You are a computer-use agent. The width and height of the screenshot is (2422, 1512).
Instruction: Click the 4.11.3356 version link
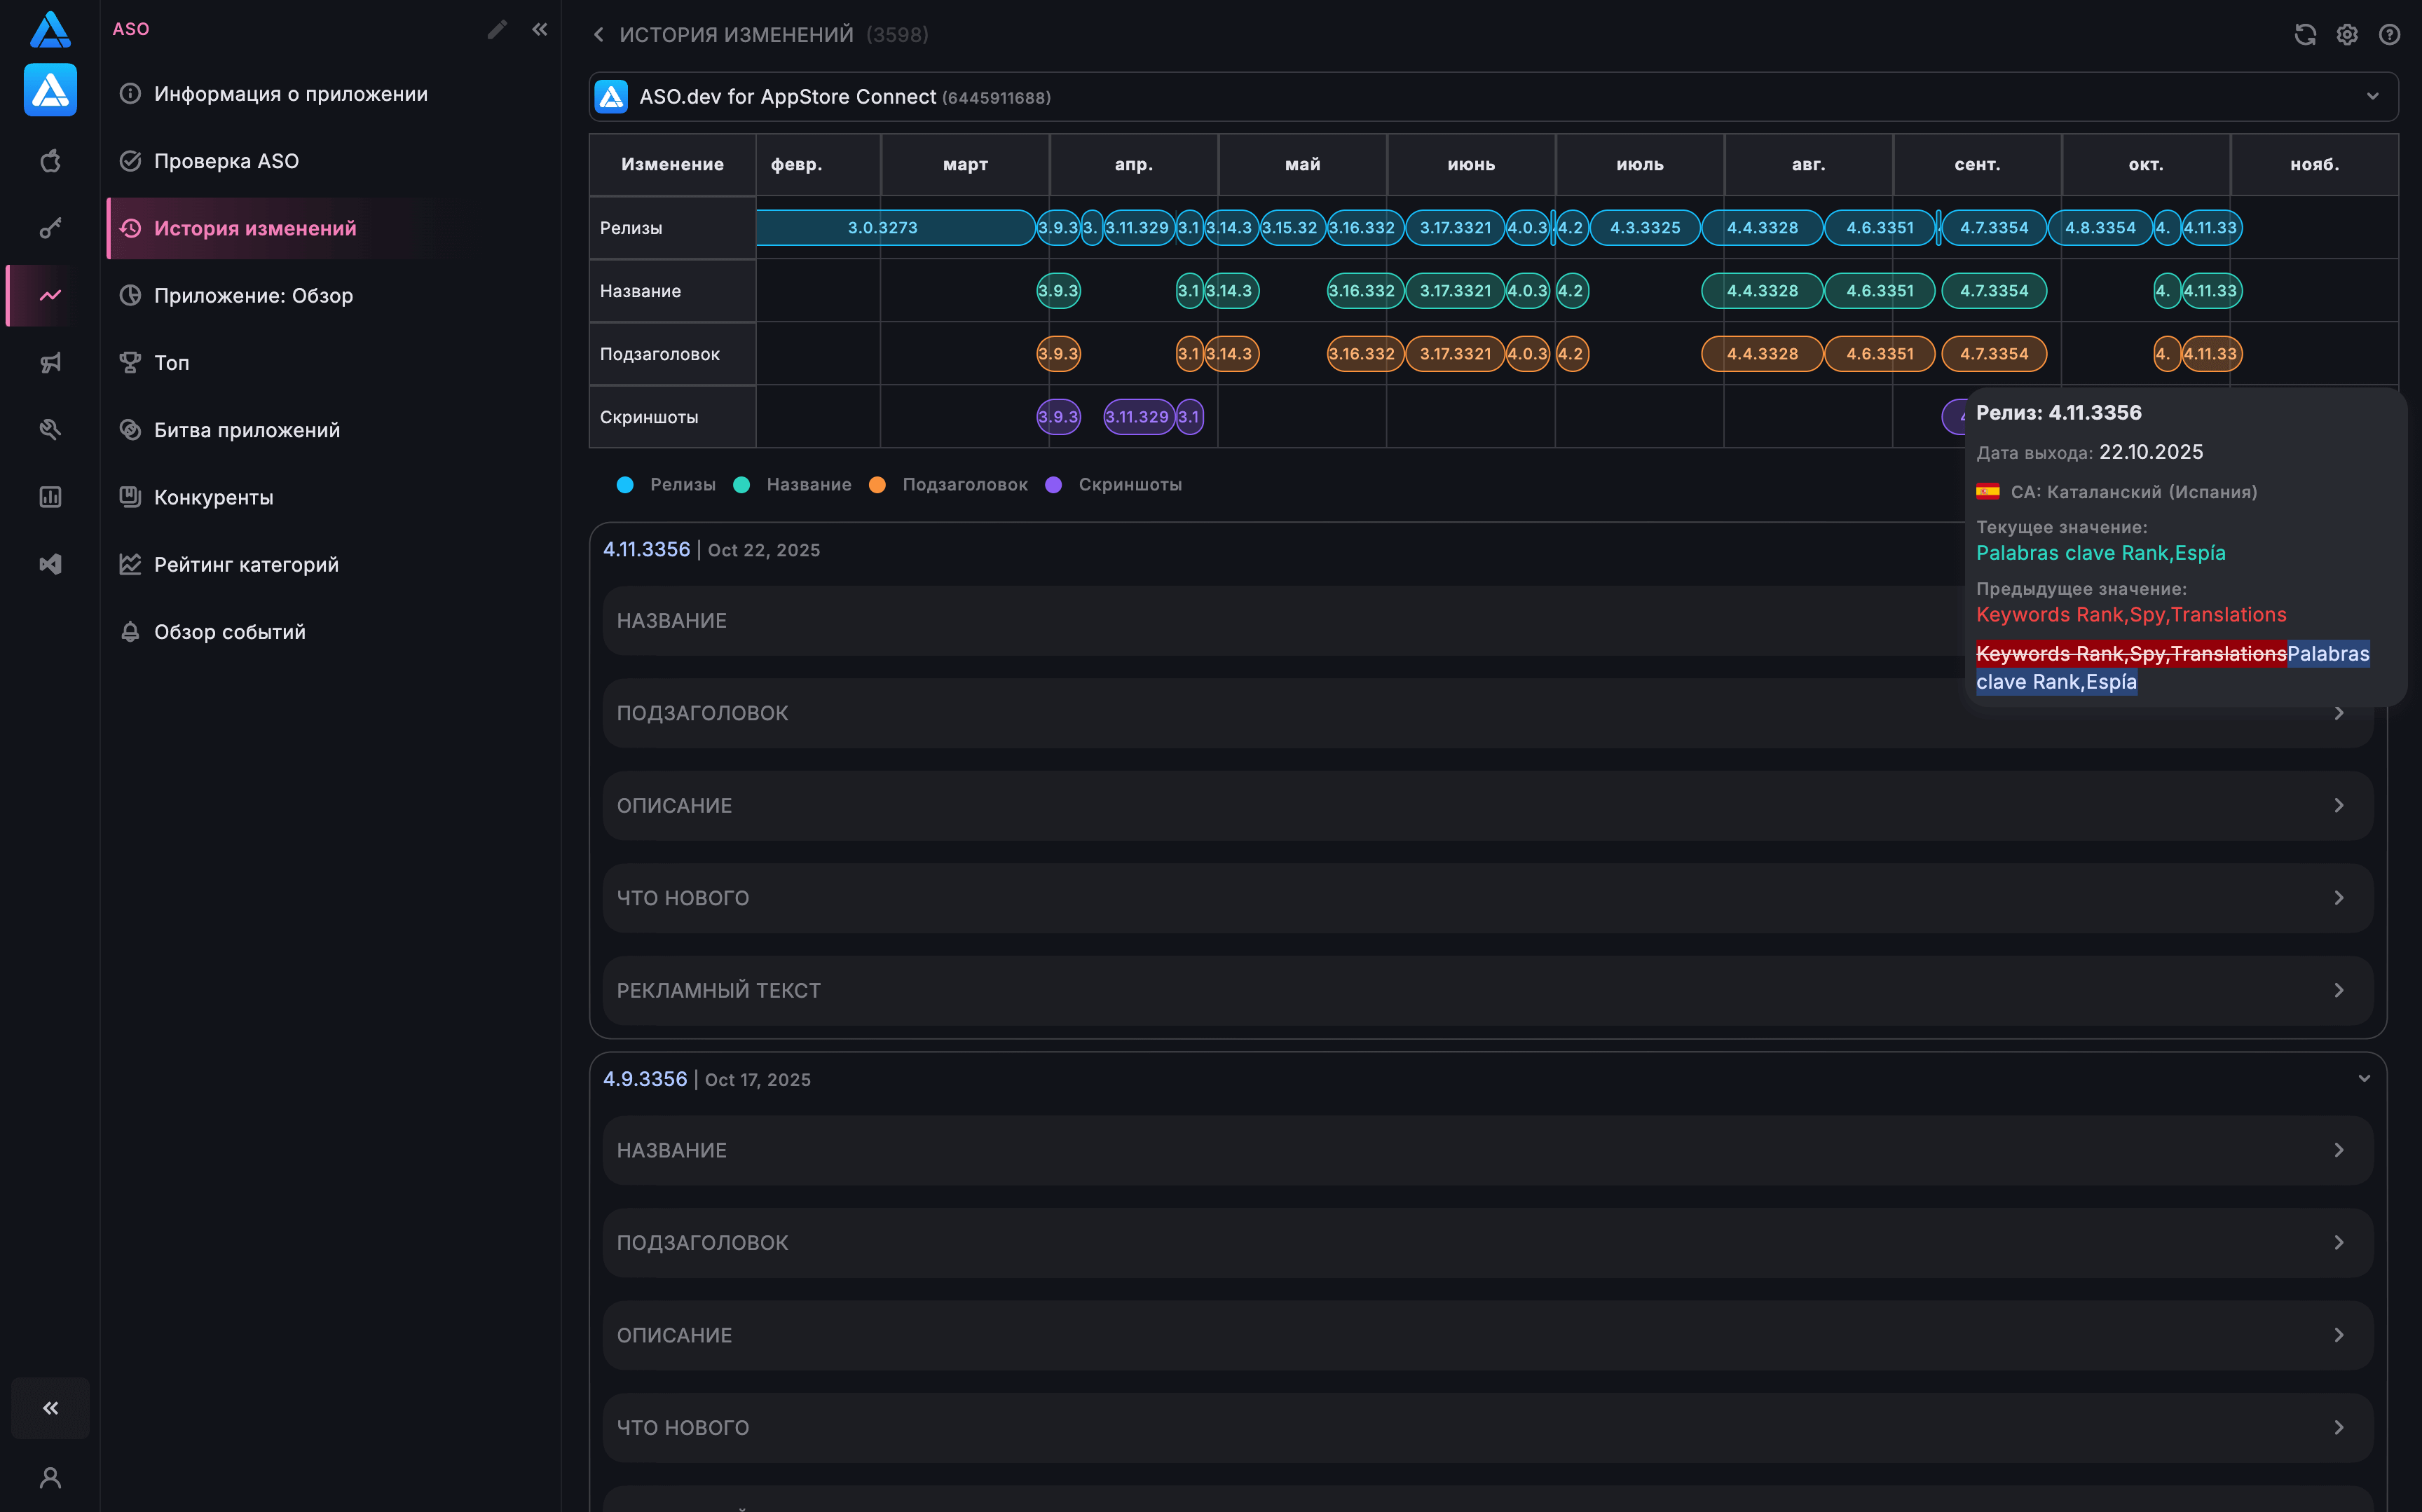(x=646, y=550)
